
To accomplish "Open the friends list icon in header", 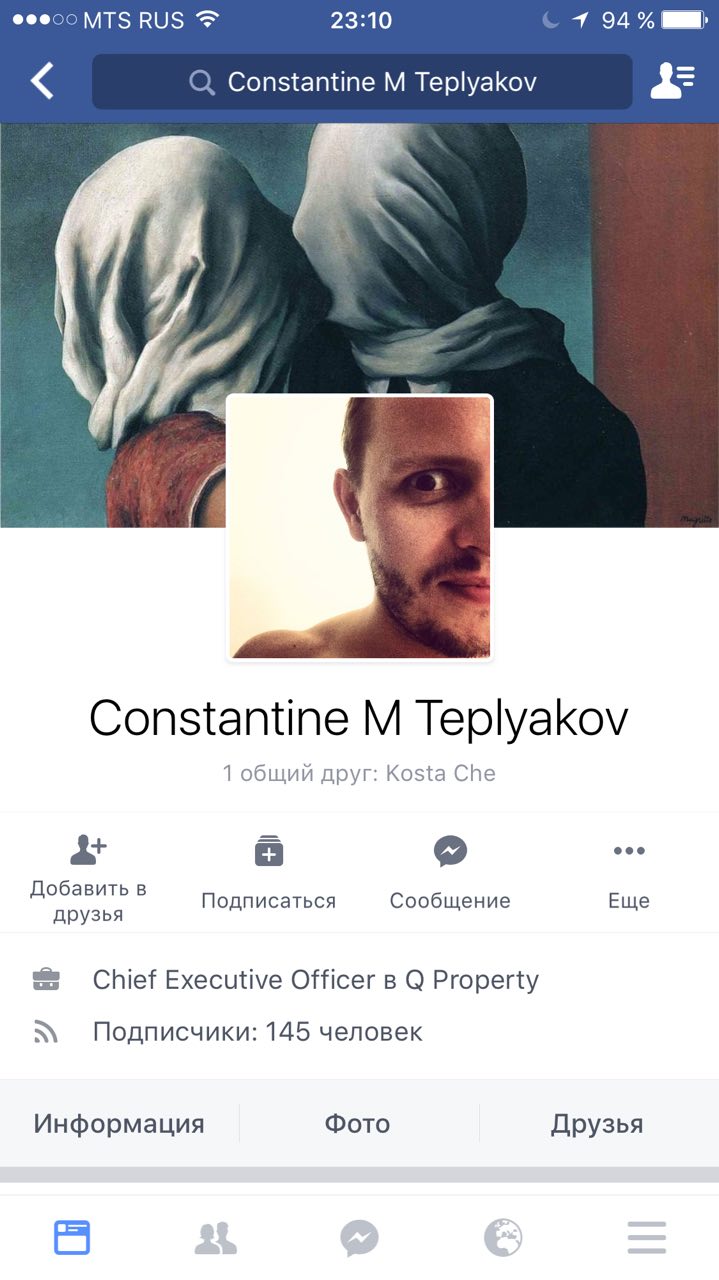I will [x=673, y=81].
